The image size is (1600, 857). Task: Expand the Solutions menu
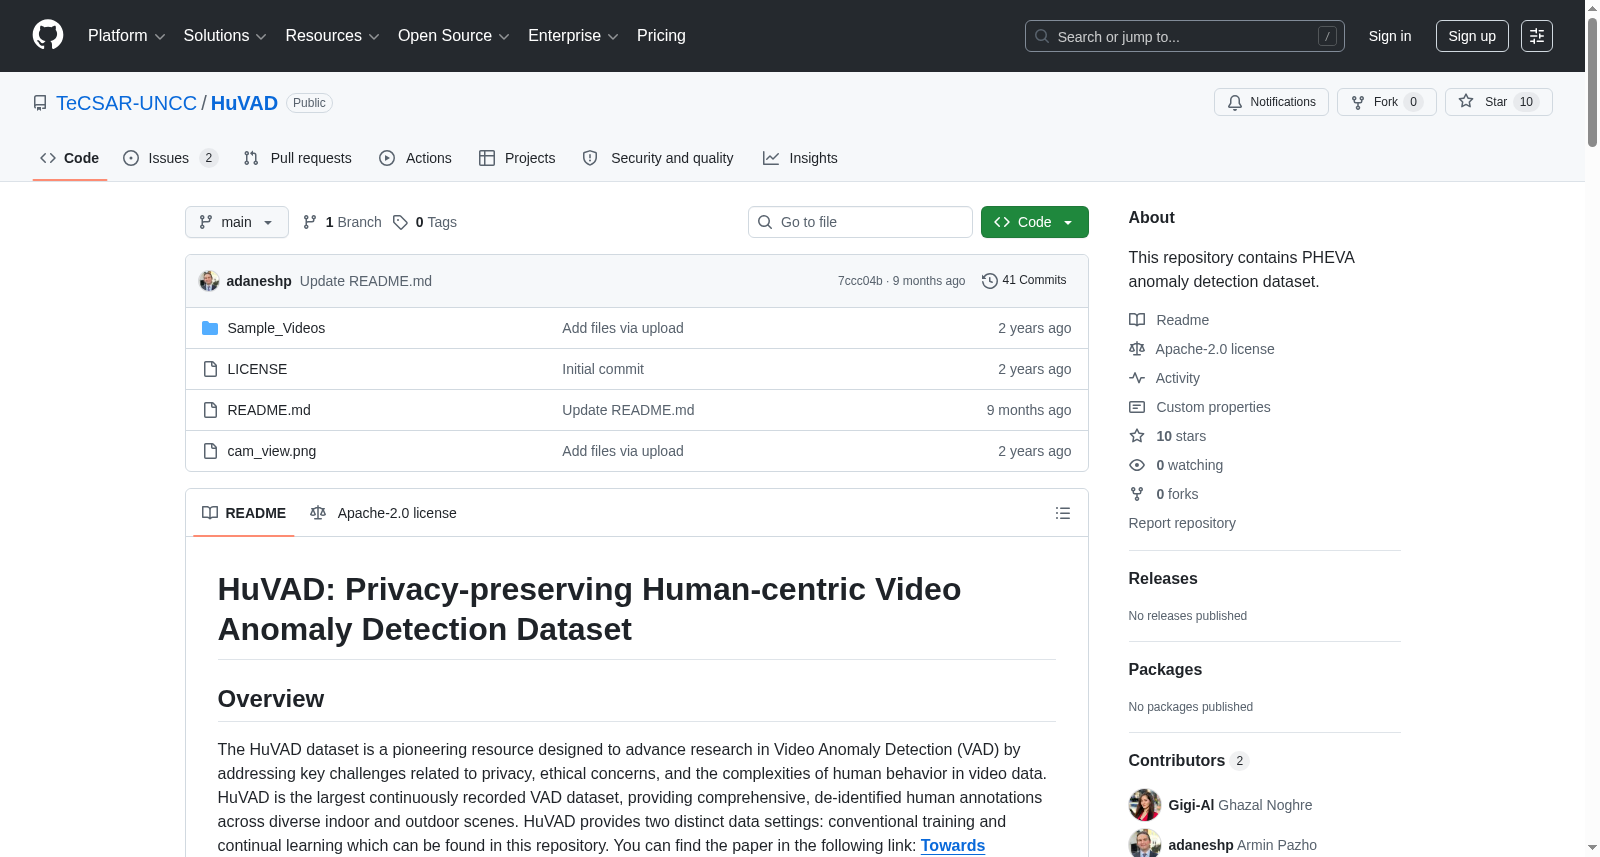225,36
